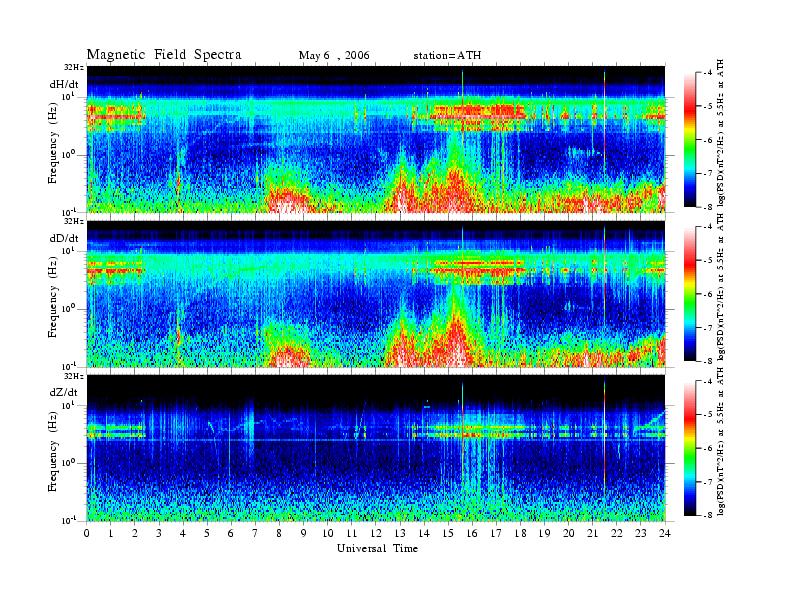Click the '7' tick on the time axis
792x612 pixels.
coord(255,533)
